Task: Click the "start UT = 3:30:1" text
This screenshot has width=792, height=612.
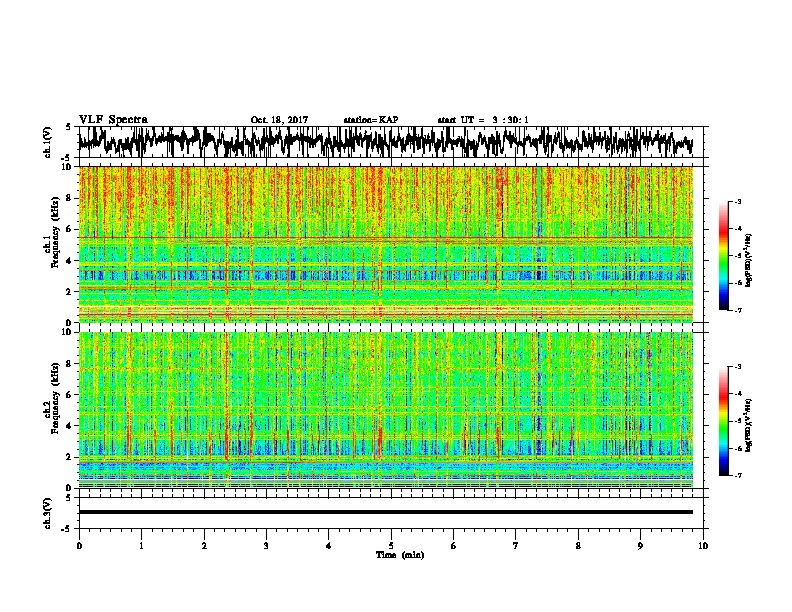Action: click(x=483, y=120)
